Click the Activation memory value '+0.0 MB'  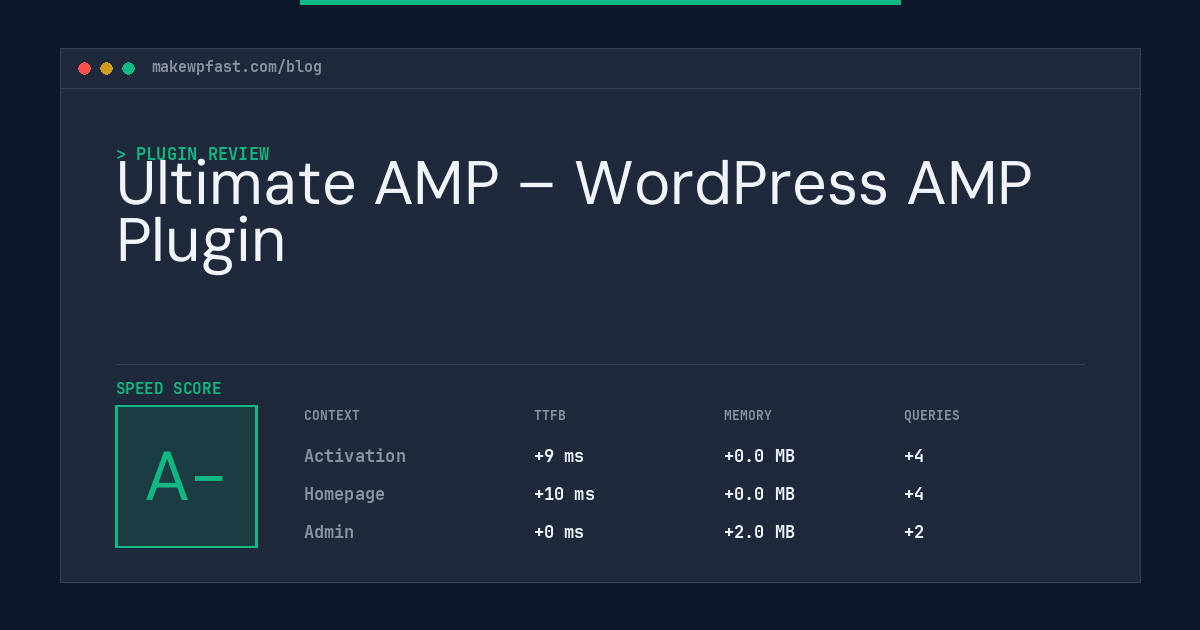point(759,456)
